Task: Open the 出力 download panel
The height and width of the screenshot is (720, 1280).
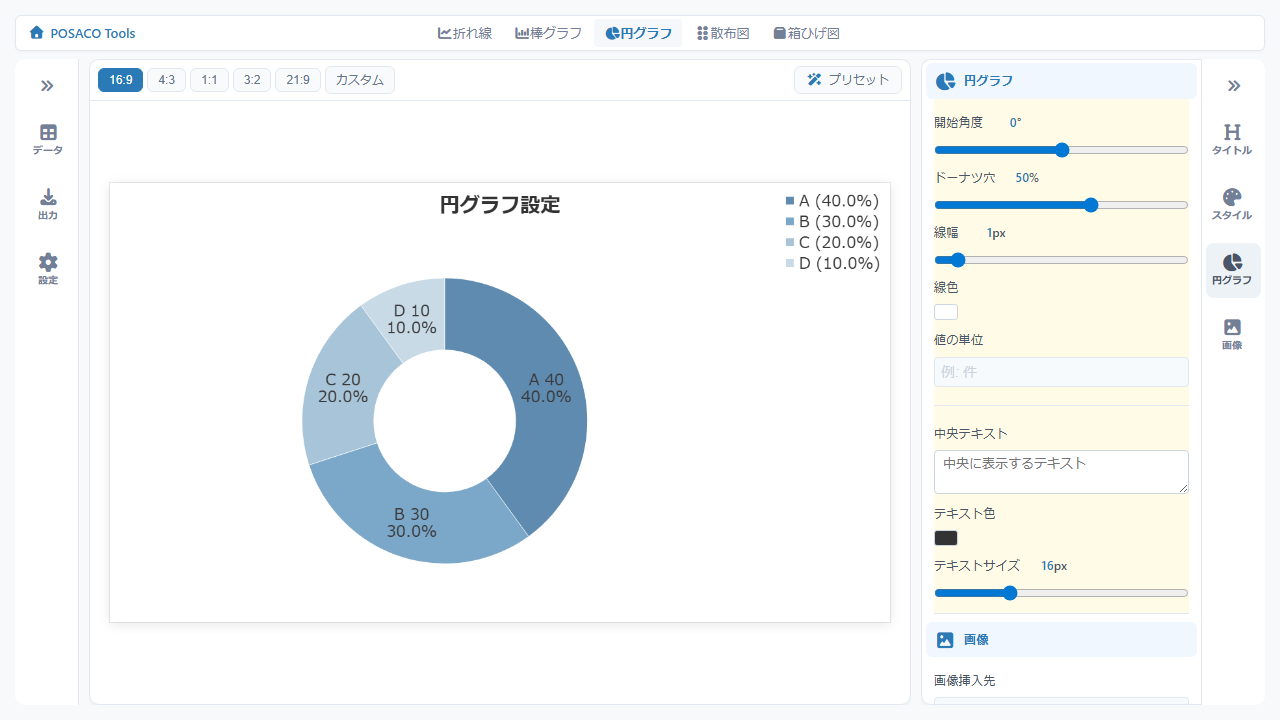Action: click(48, 204)
